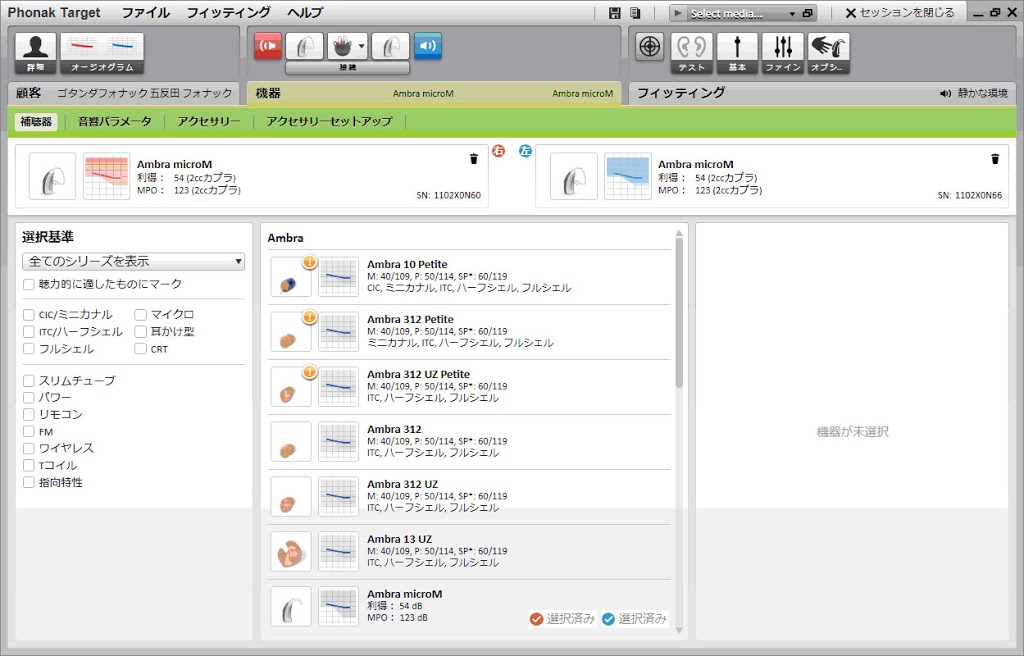Click the scroll-down arrow of device list
This screenshot has width=1024, height=656.
[679, 630]
